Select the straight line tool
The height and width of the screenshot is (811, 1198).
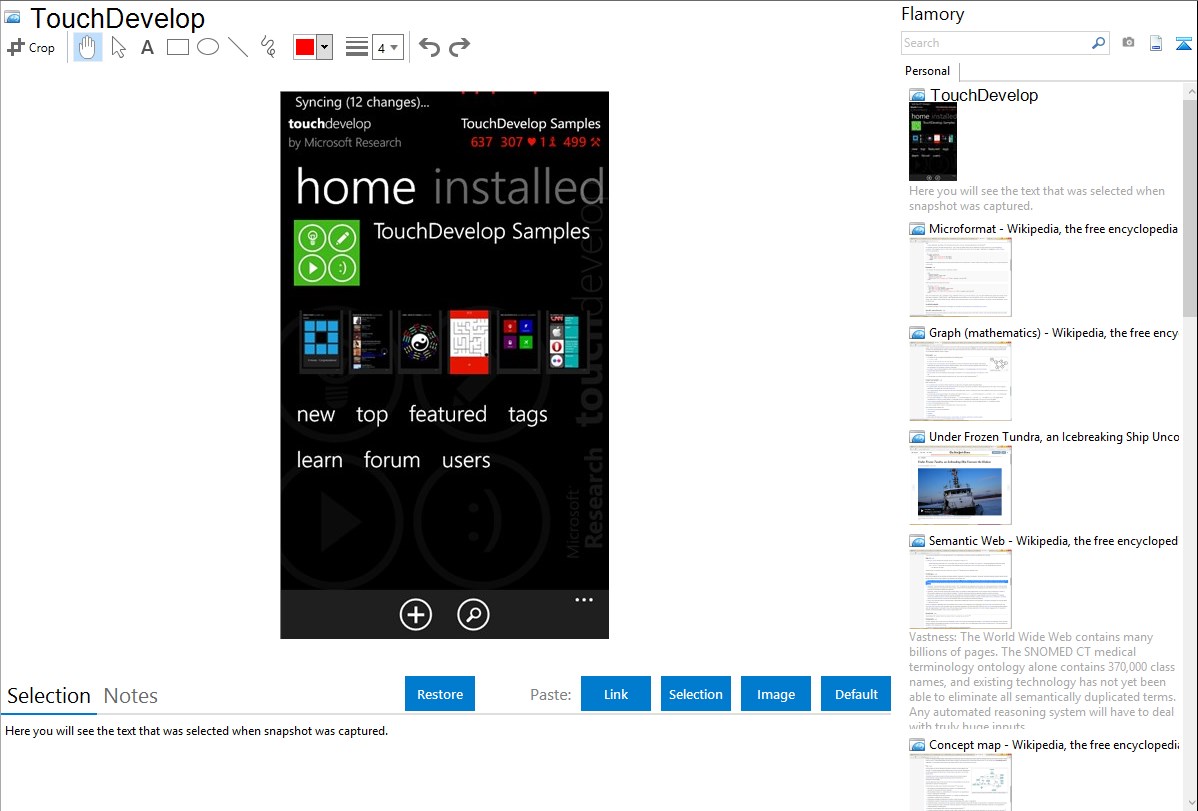[x=238, y=47]
